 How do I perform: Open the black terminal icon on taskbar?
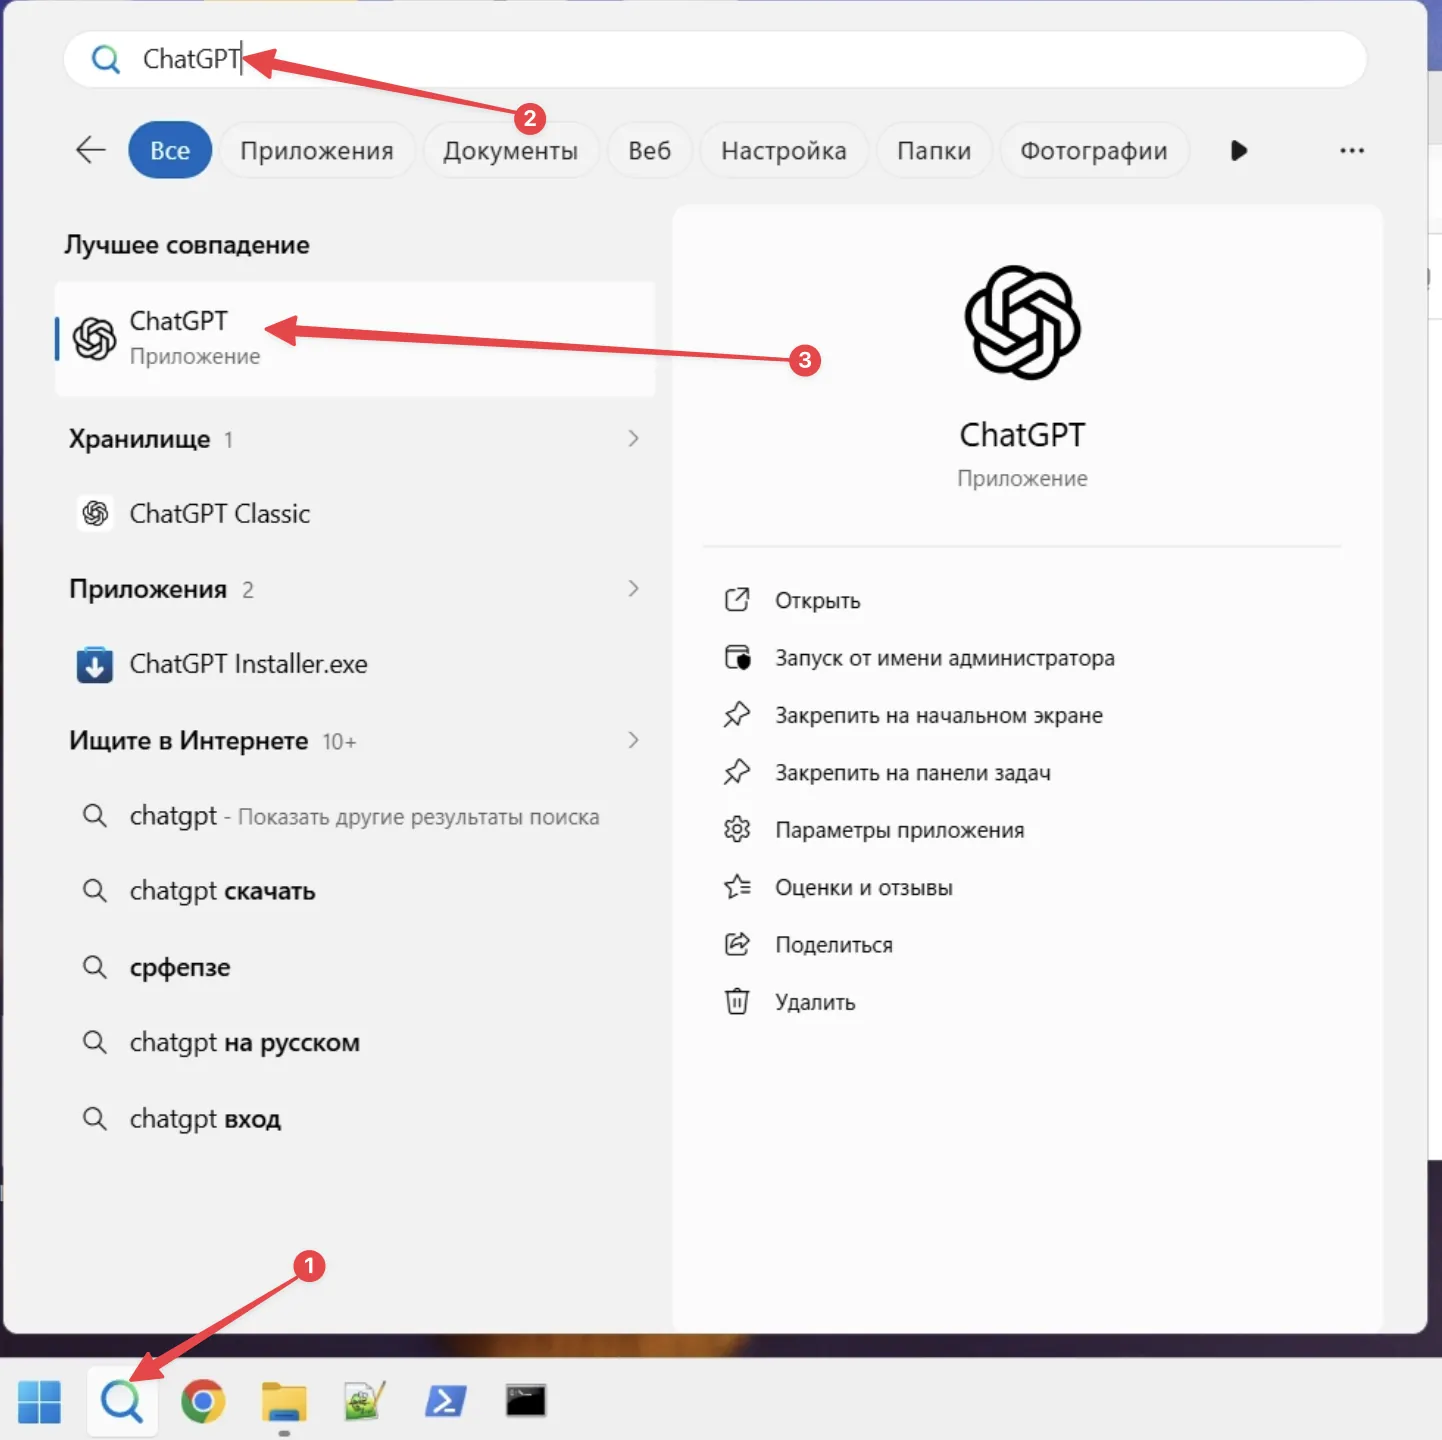pos(526,1401)
